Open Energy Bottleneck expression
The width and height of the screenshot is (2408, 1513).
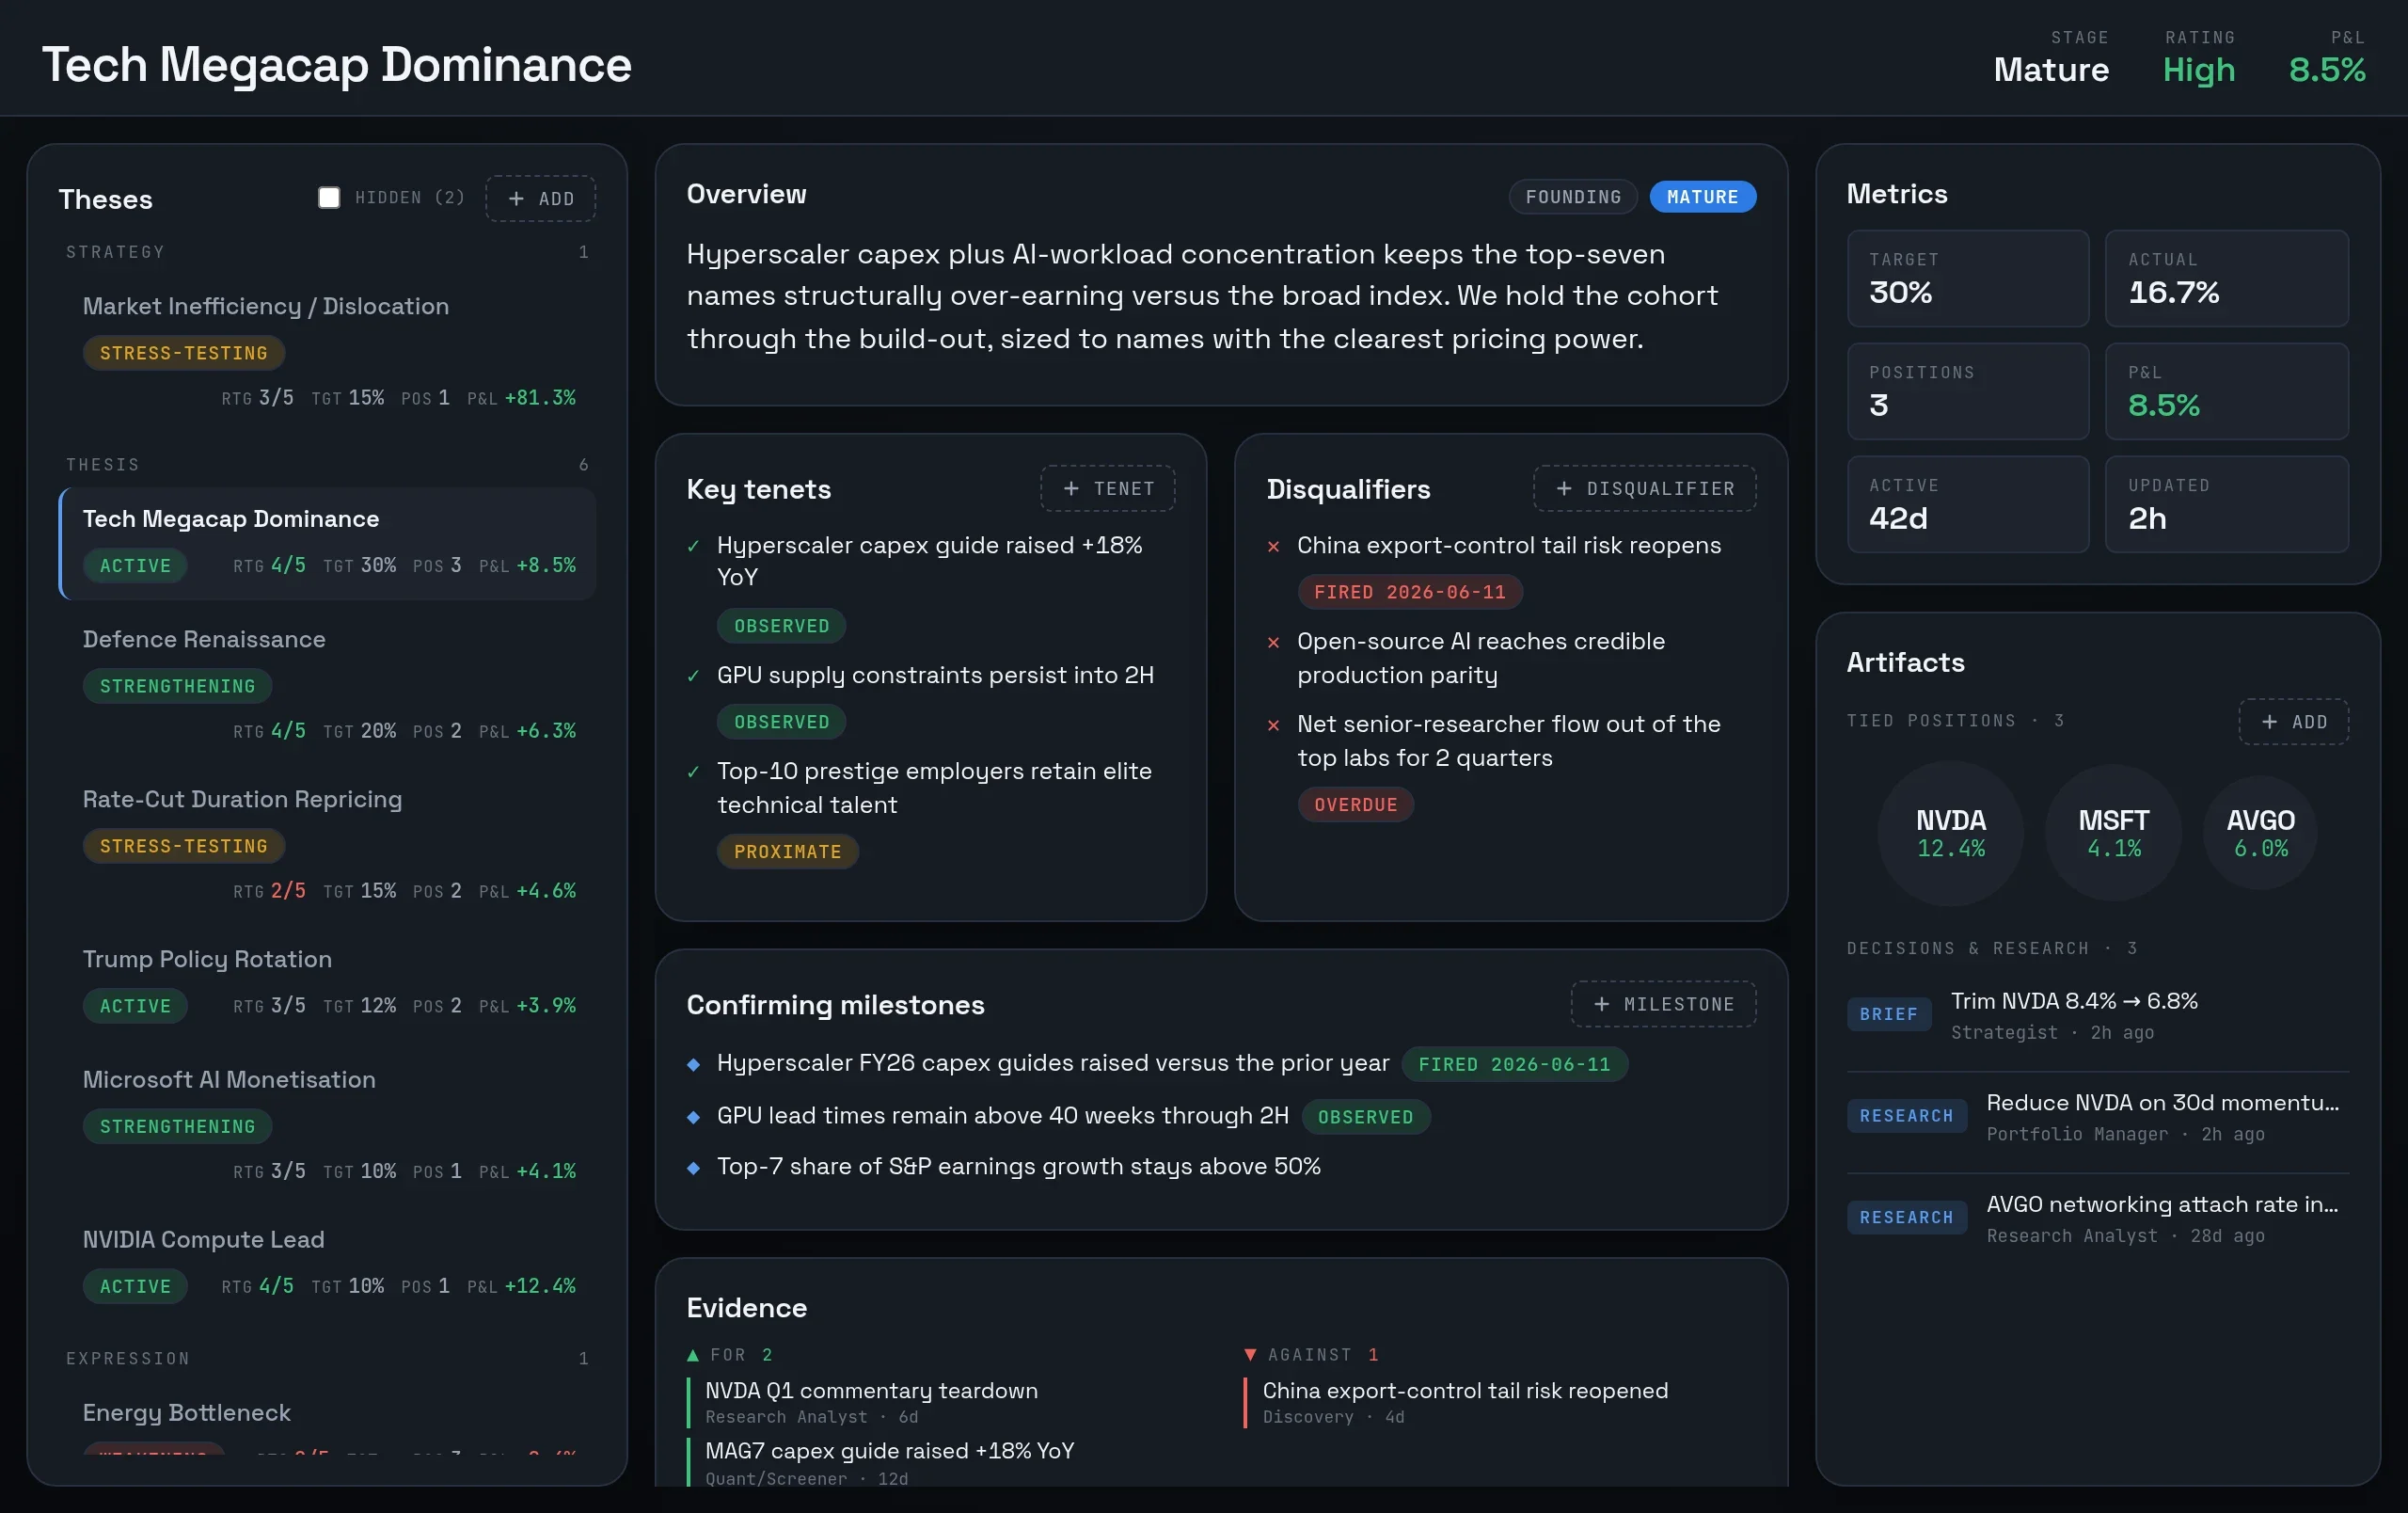(328, 1420)
